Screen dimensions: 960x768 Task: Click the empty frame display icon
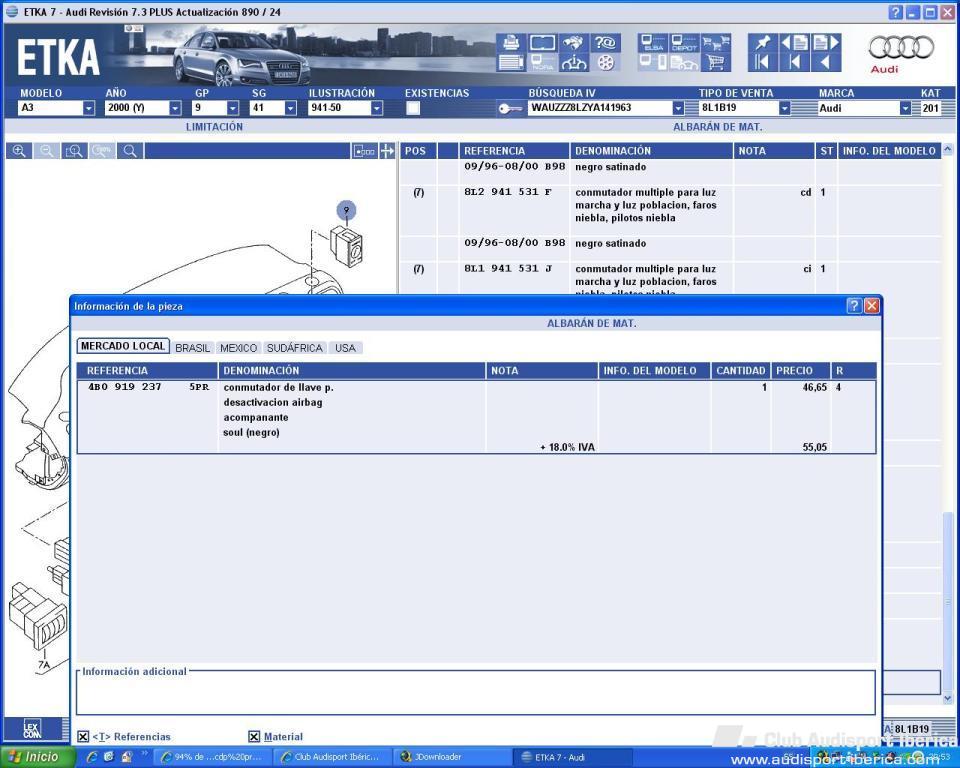tap(542, 42)
